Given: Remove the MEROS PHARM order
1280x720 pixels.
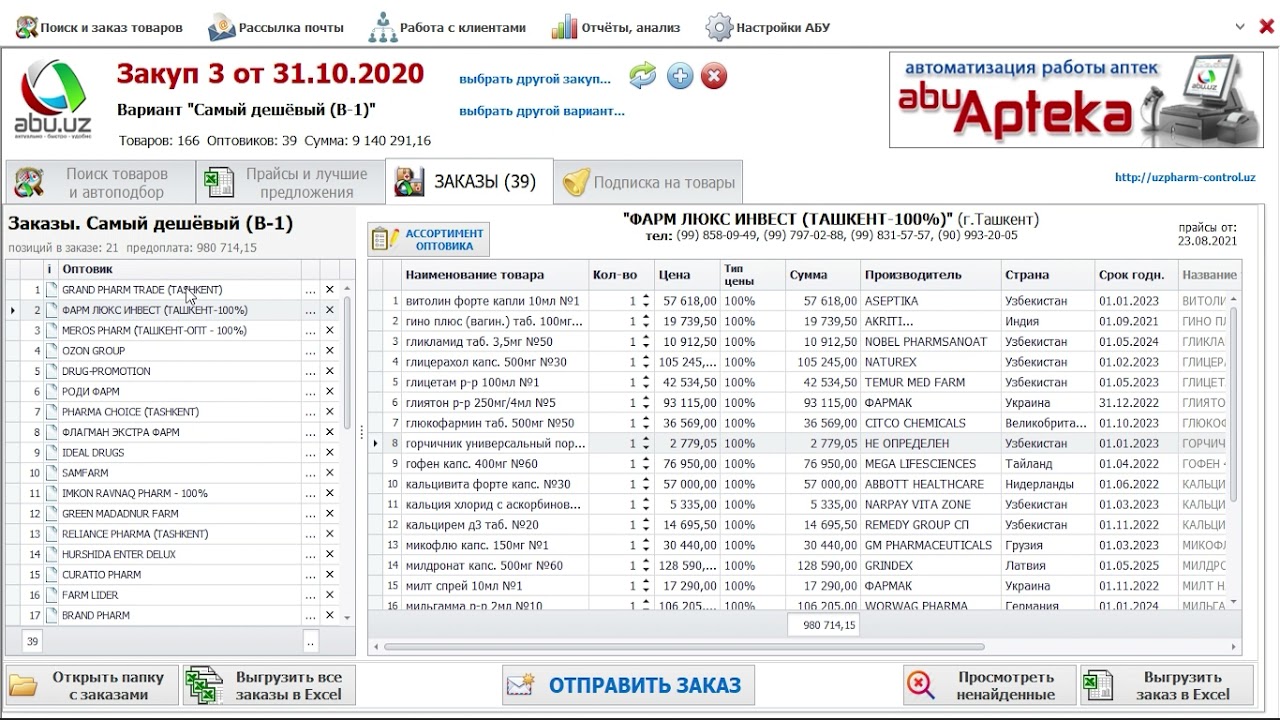Looking at the screenshot, I should pos(329,331).
